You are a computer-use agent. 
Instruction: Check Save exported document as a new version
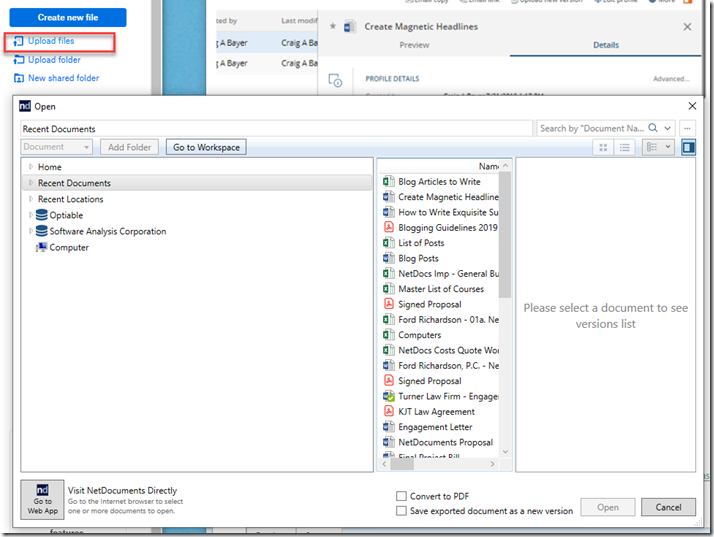click(401, 511)
